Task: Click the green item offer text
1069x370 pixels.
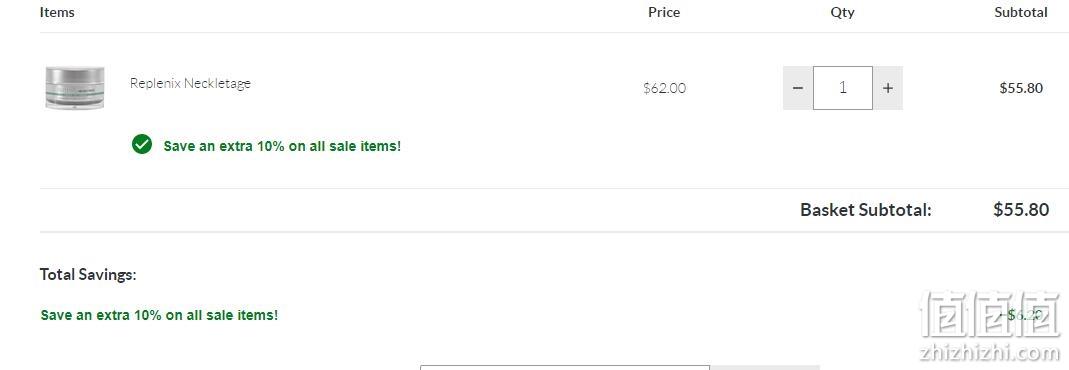Action: pos(282,146)
